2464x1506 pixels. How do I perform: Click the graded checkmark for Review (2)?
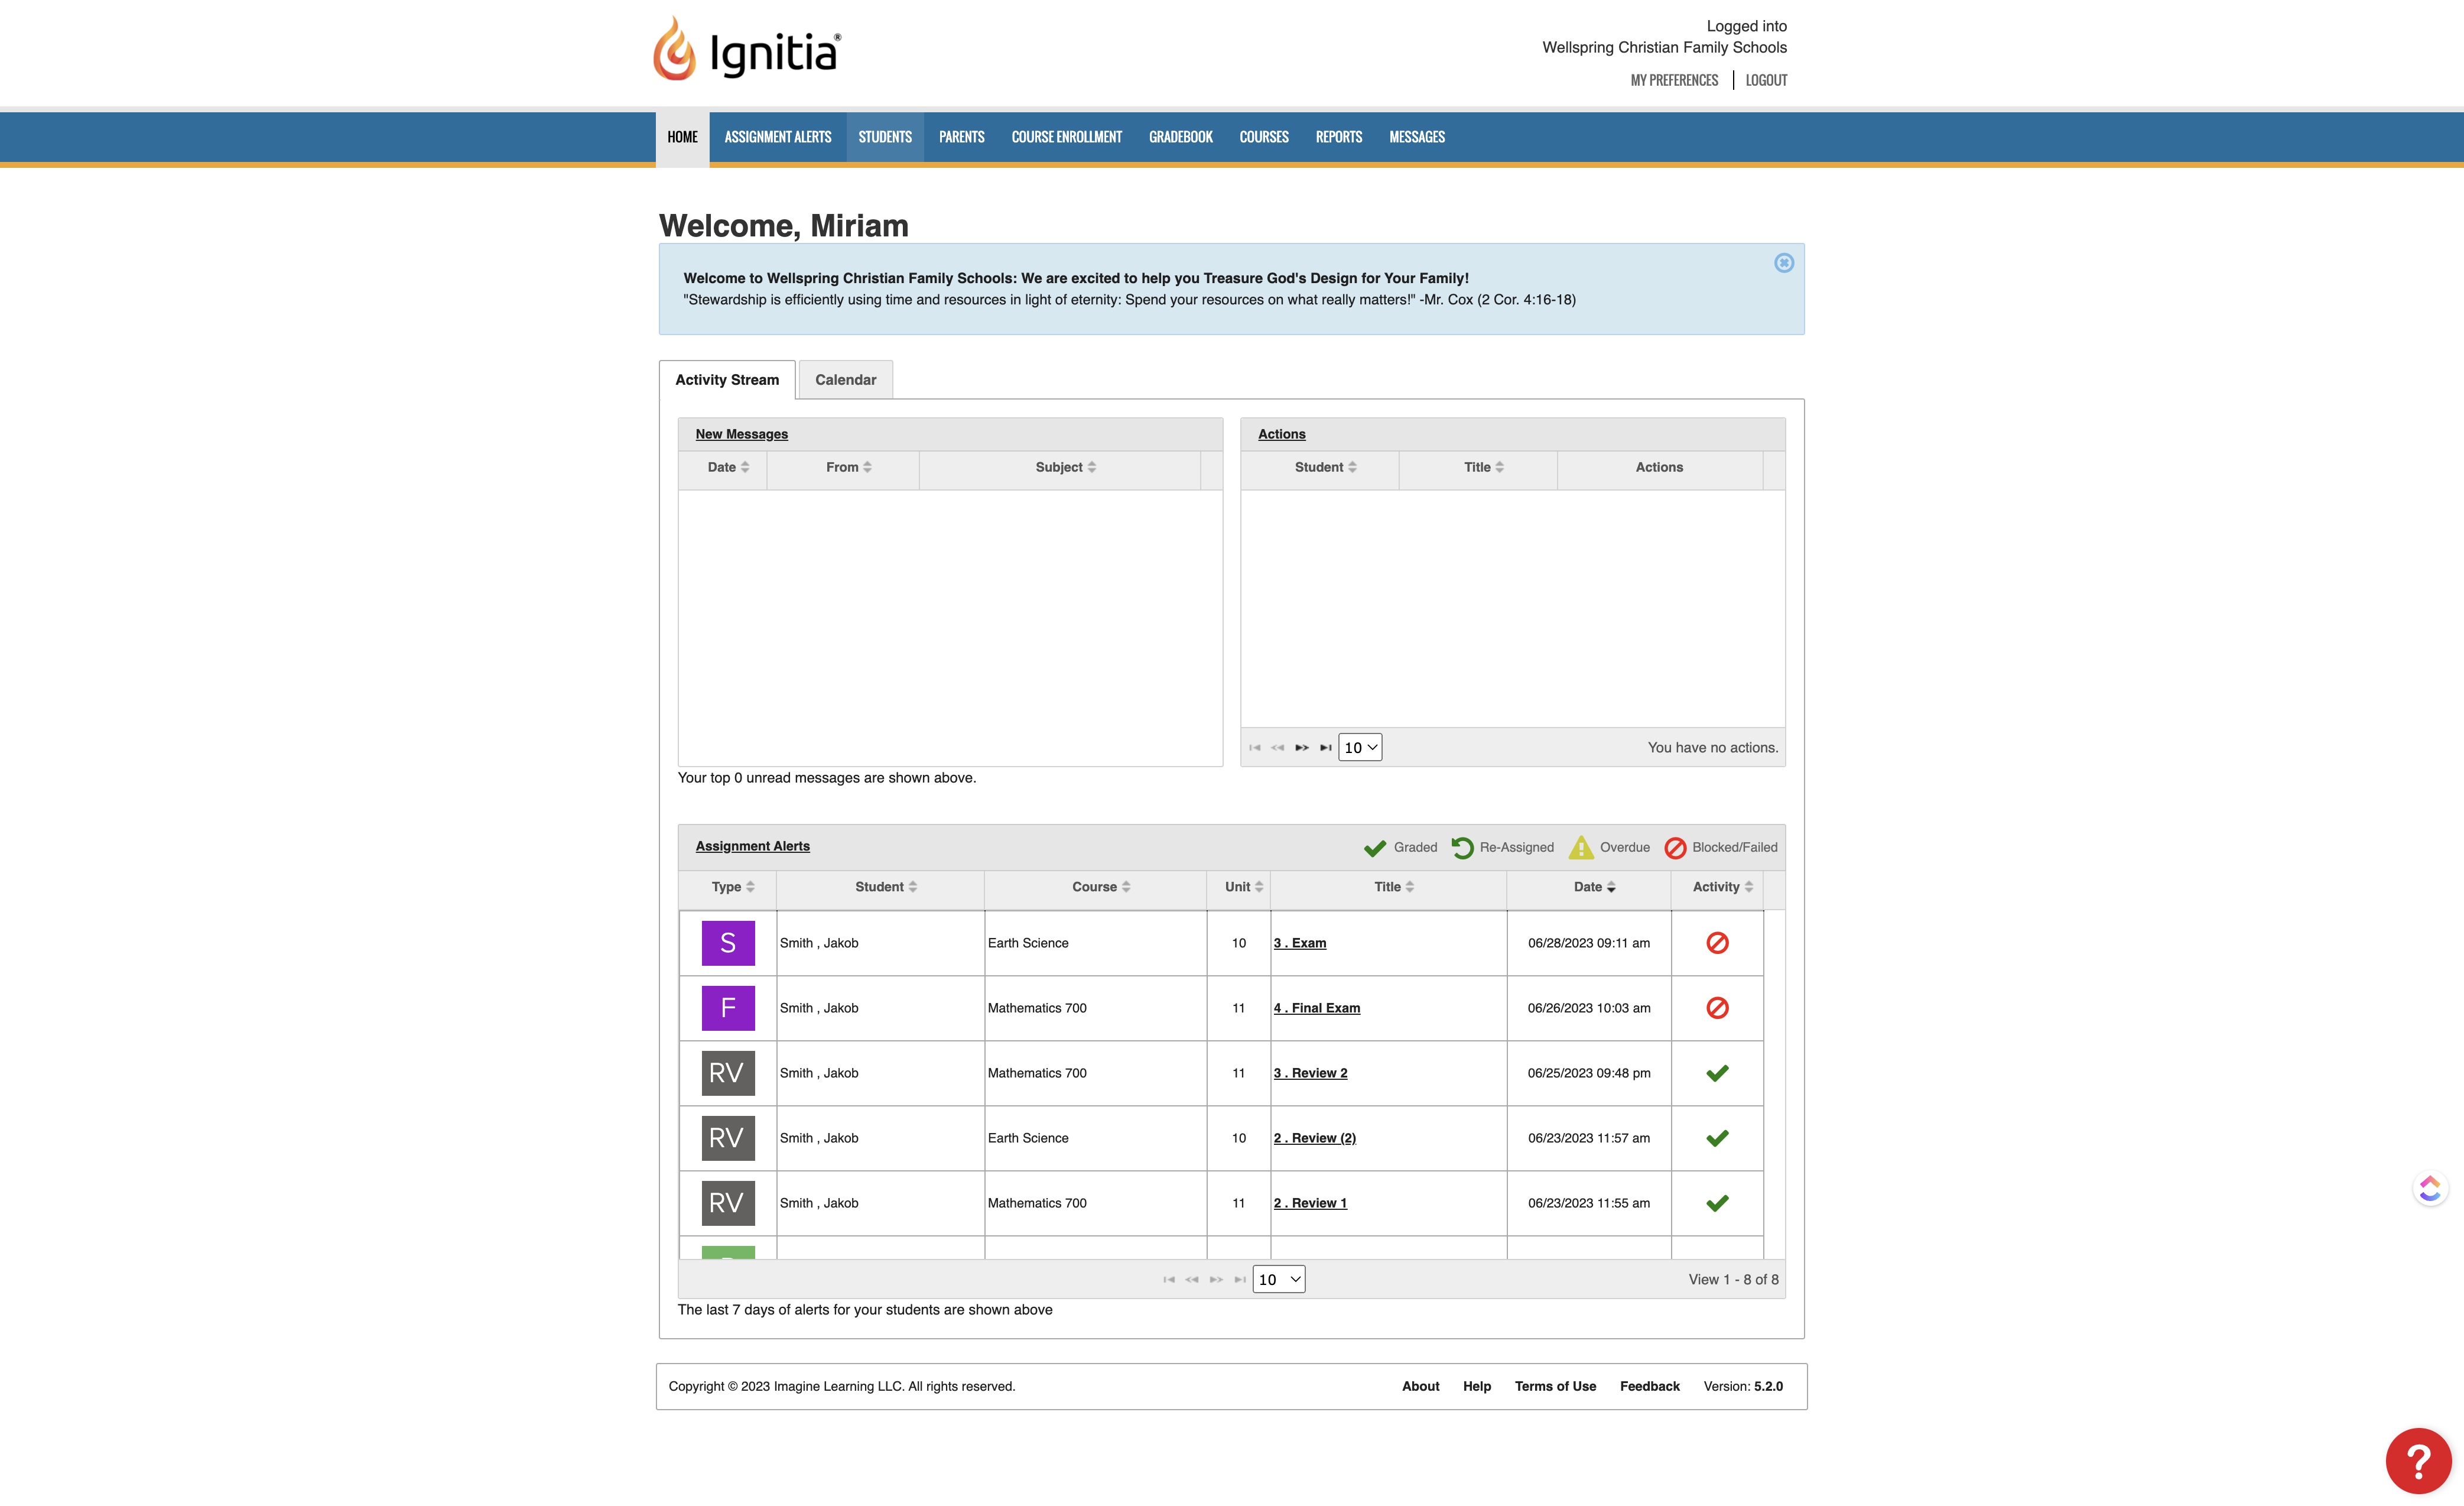[x=1717, y=1138]
